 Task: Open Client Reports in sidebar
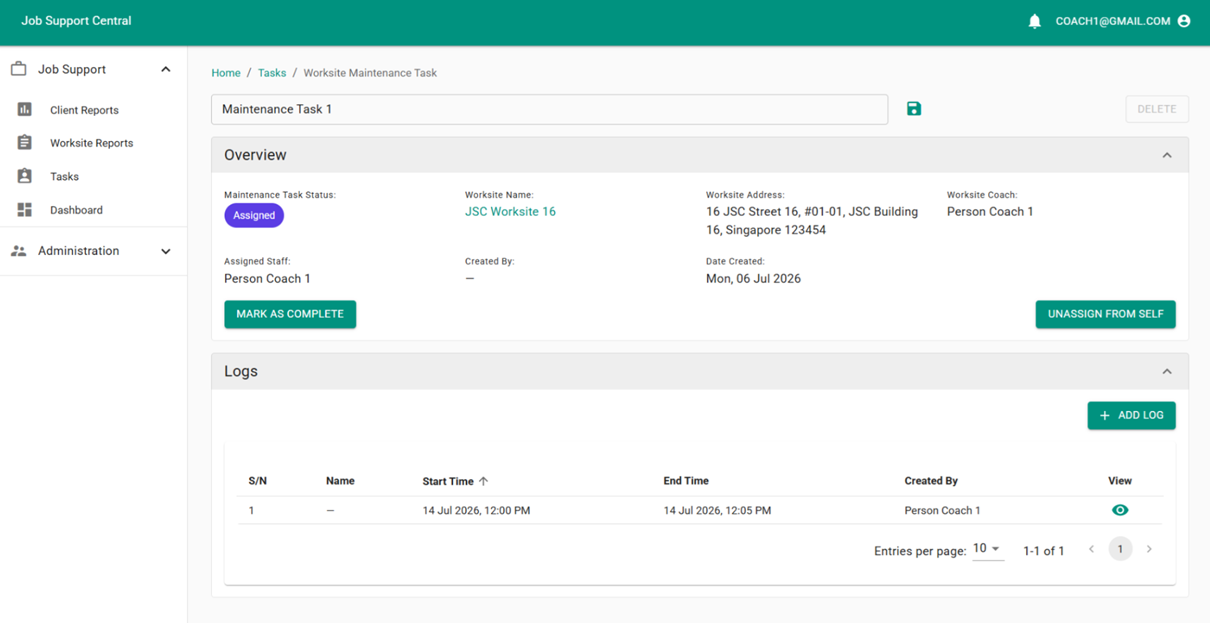coord(84,110)
